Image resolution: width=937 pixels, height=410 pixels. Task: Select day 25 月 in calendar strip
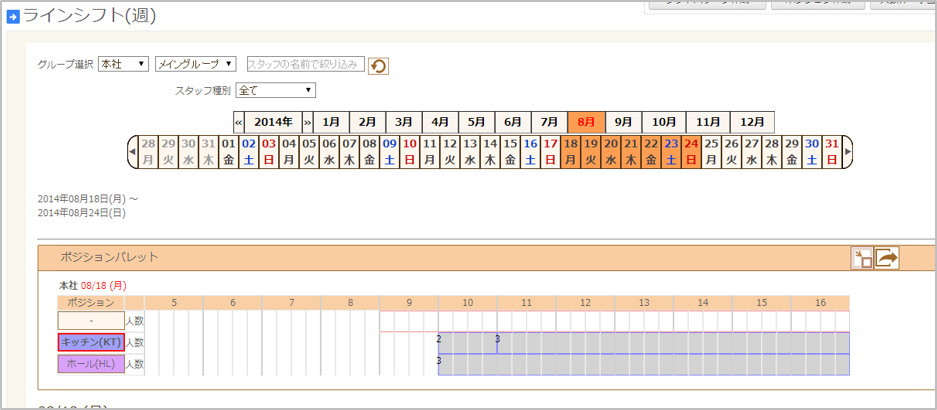click(711, 152)
